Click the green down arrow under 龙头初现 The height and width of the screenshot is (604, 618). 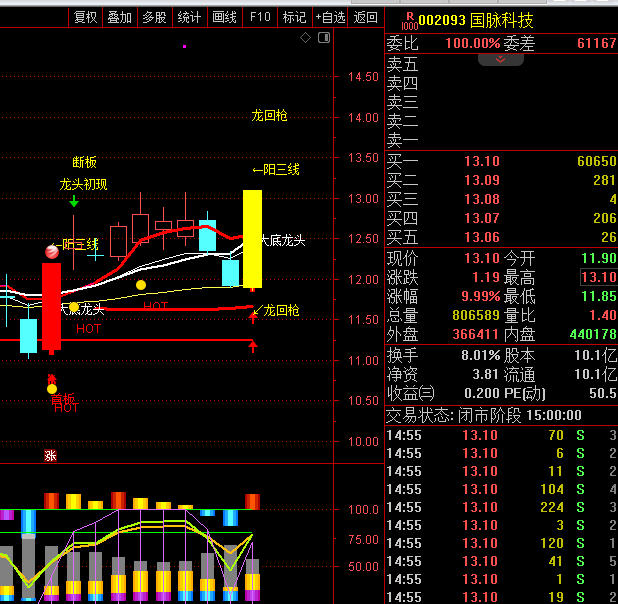coord(74,202)
